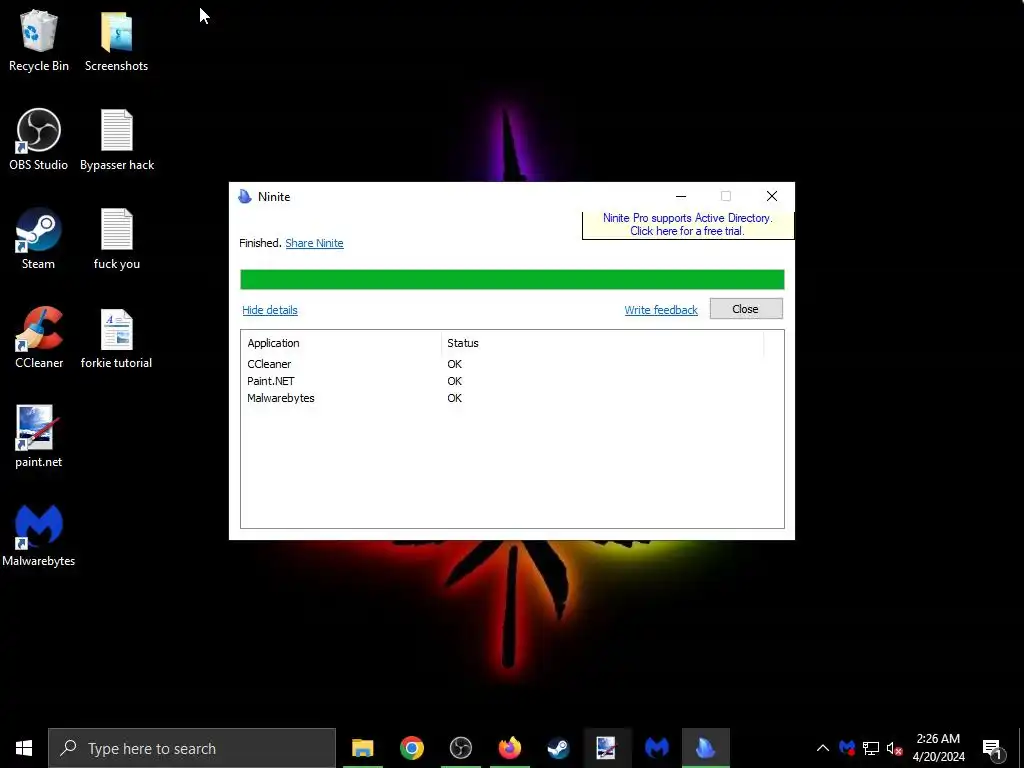Switch to OBS Studio in taskbar
This screenshot has width=1024, height=768.
460,748
